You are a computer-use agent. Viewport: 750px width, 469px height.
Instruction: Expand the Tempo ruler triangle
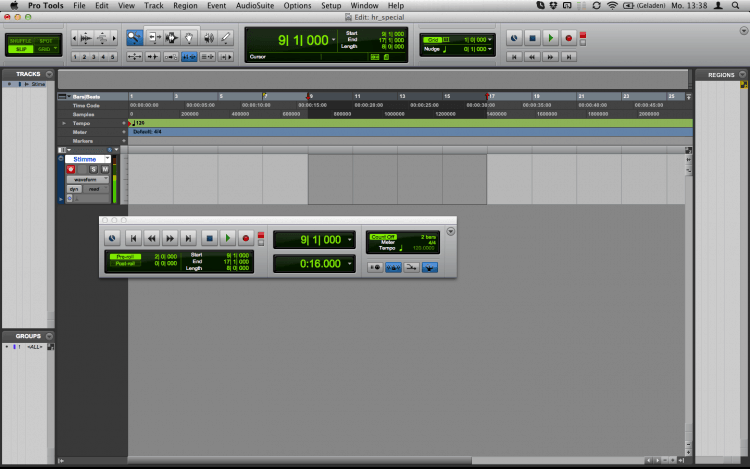pos(64,123)
